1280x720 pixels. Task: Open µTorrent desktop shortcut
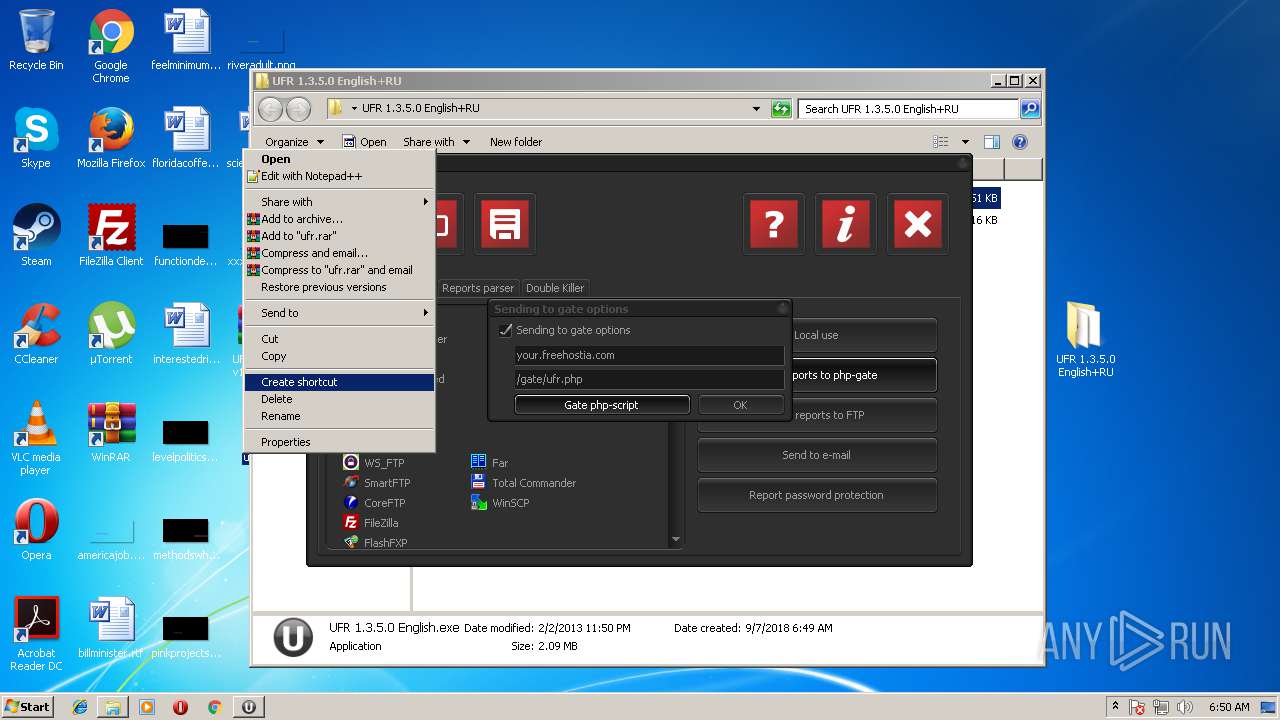(111, 334)
